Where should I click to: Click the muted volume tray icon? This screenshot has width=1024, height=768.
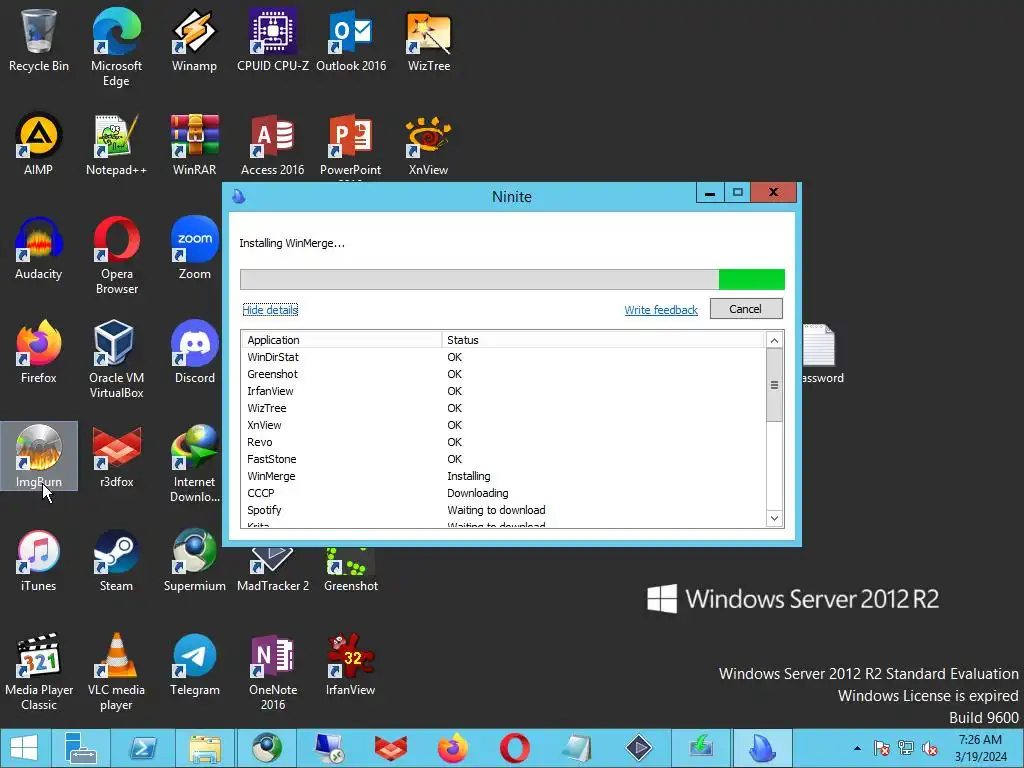tap(930, 748)
